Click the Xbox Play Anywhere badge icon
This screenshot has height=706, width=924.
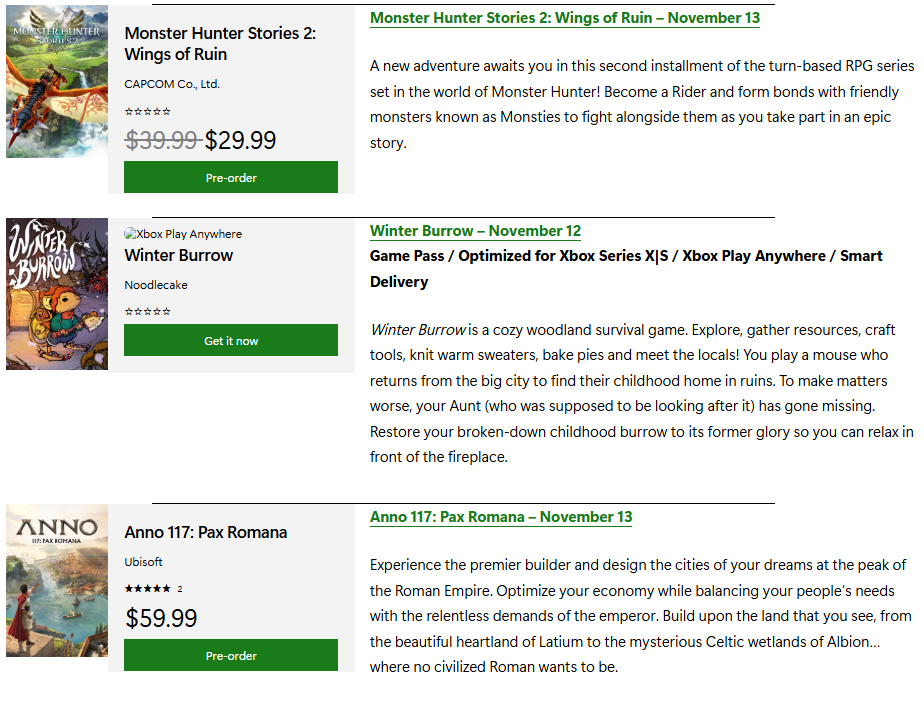coord(131,234)
